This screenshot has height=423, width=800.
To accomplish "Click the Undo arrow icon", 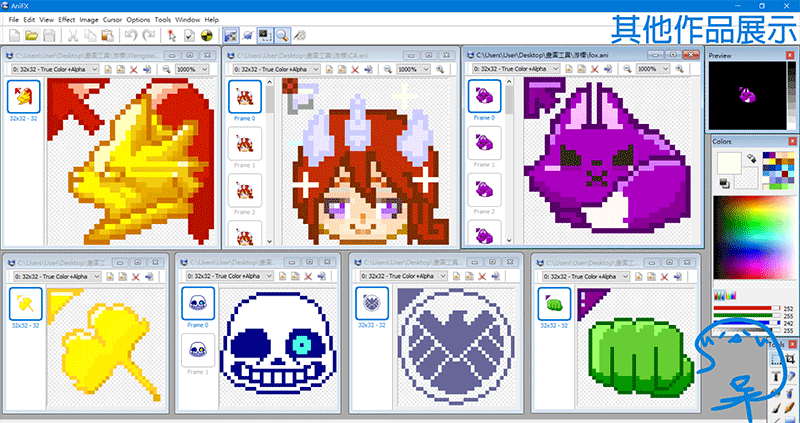I will (131, 35).
